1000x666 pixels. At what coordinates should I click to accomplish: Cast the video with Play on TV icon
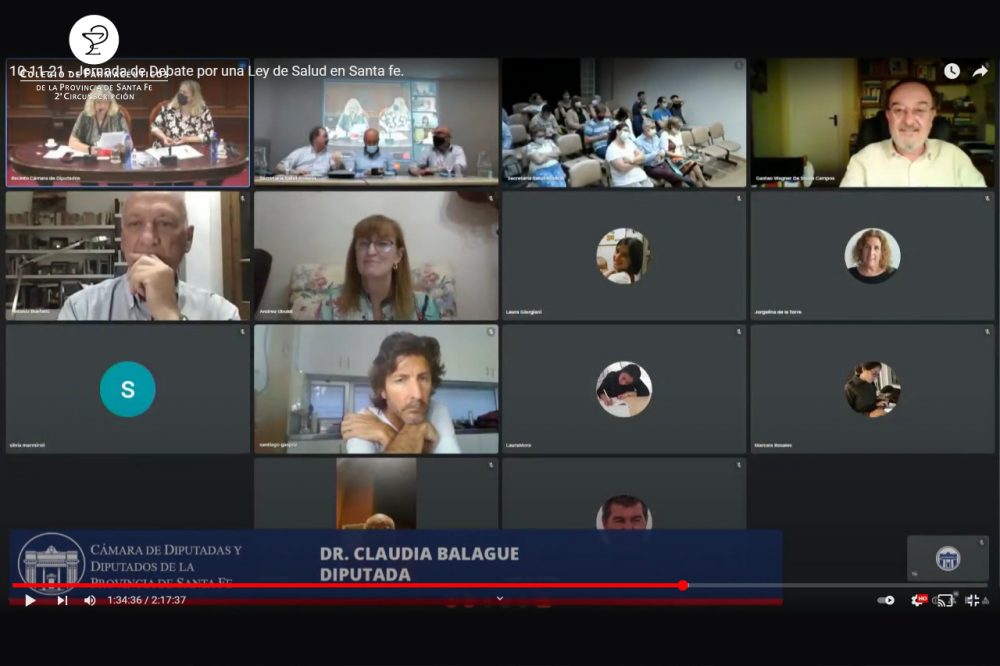(945, 600)
